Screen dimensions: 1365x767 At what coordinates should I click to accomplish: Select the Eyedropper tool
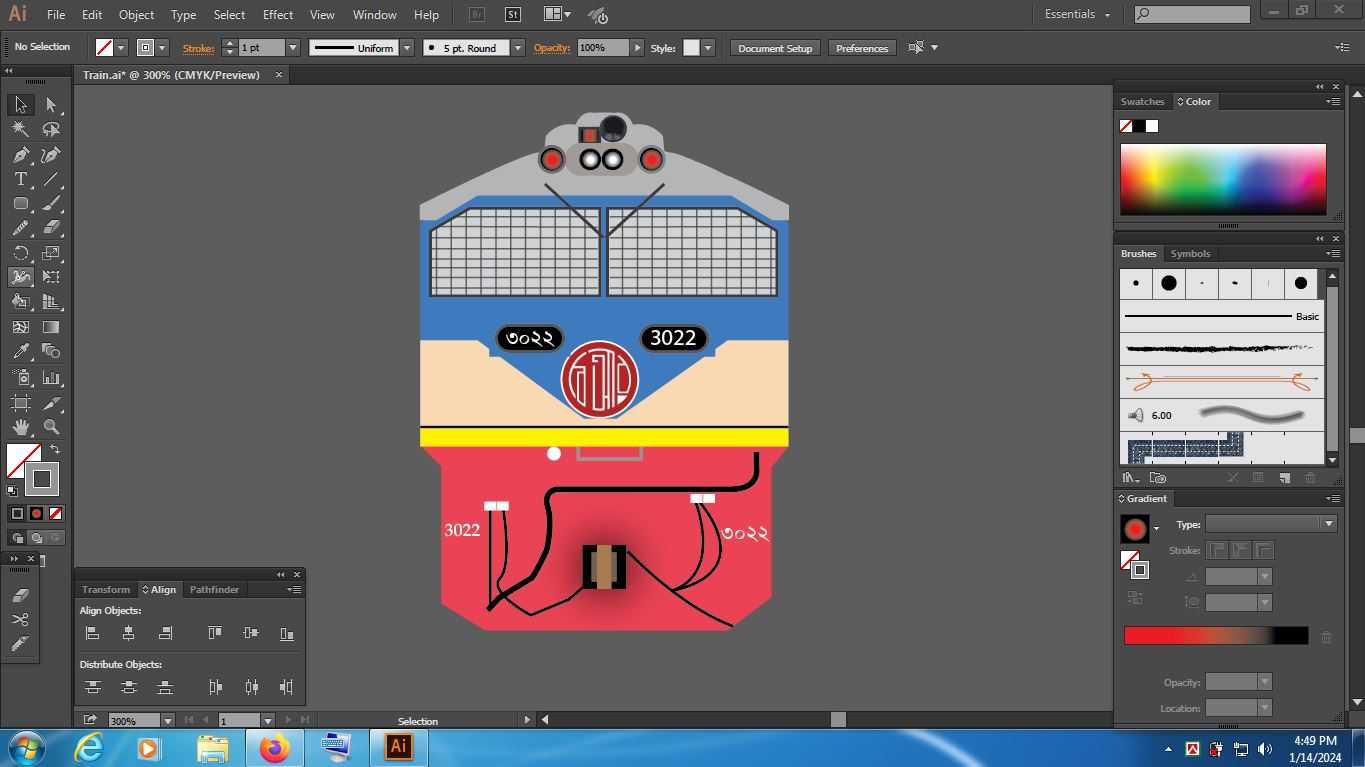pos(20,351)
